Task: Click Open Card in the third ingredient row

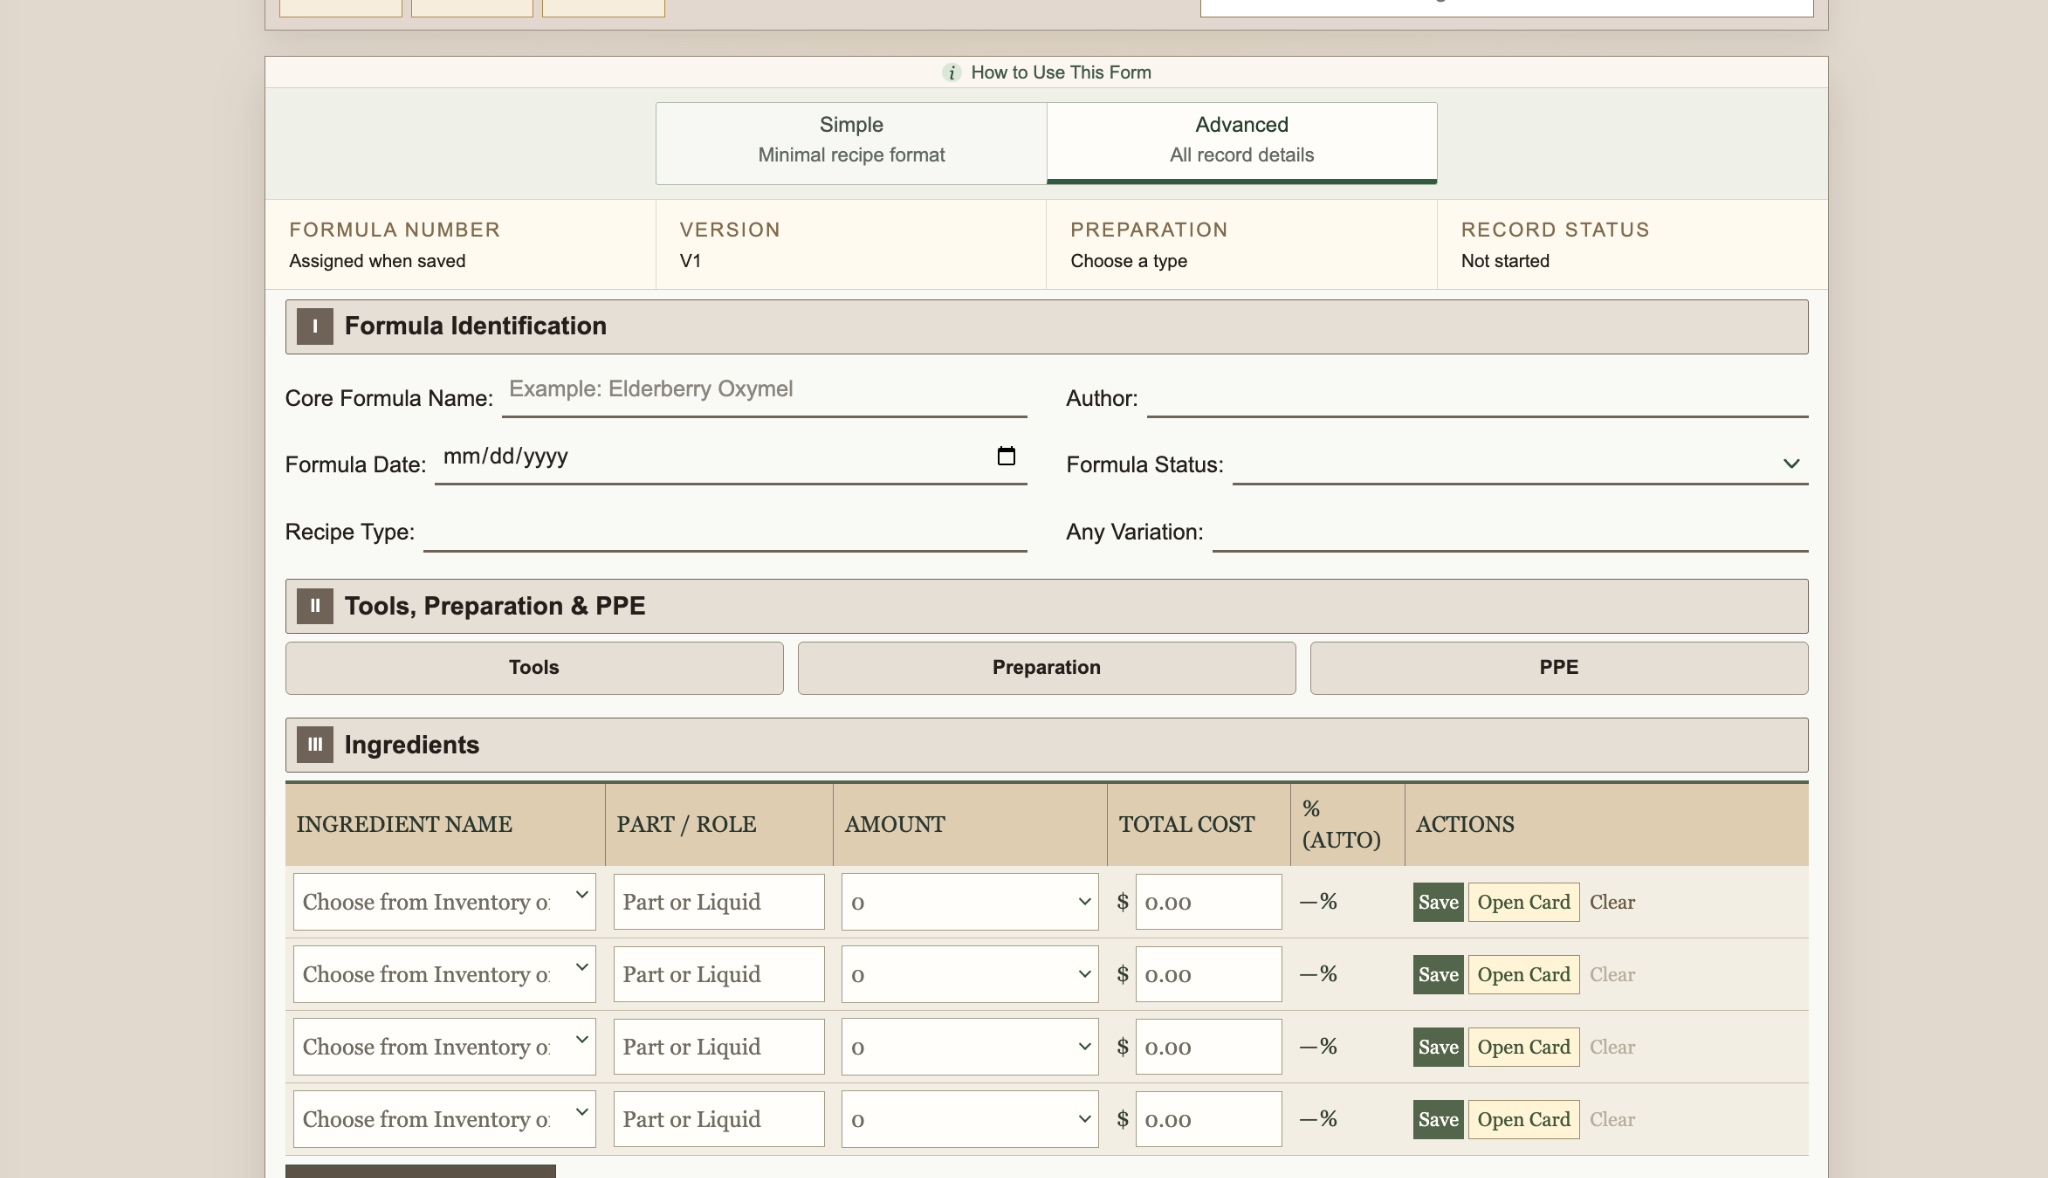Action: (1524, 1047)
